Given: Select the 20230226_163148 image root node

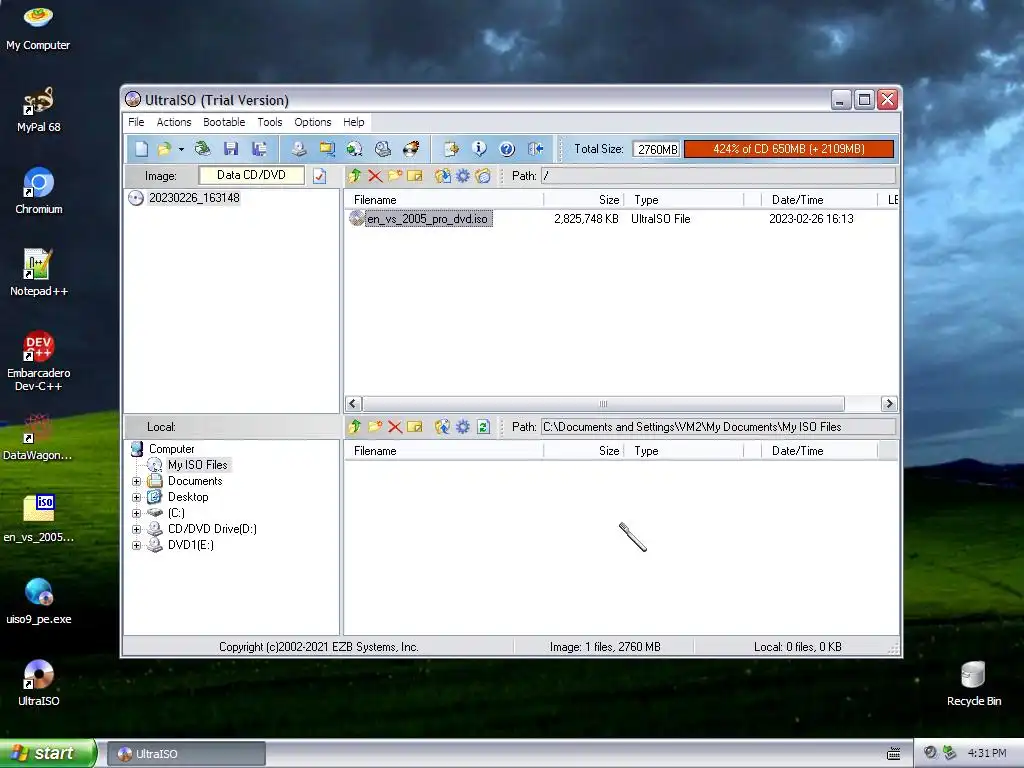Looking at the screenshot, I should point(194,198).
